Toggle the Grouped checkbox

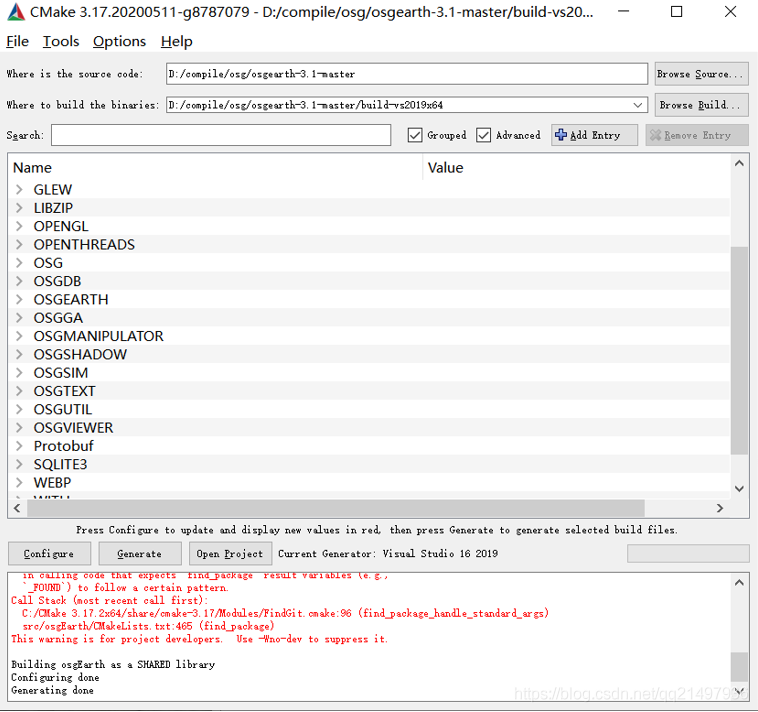(x=415, y=135)
